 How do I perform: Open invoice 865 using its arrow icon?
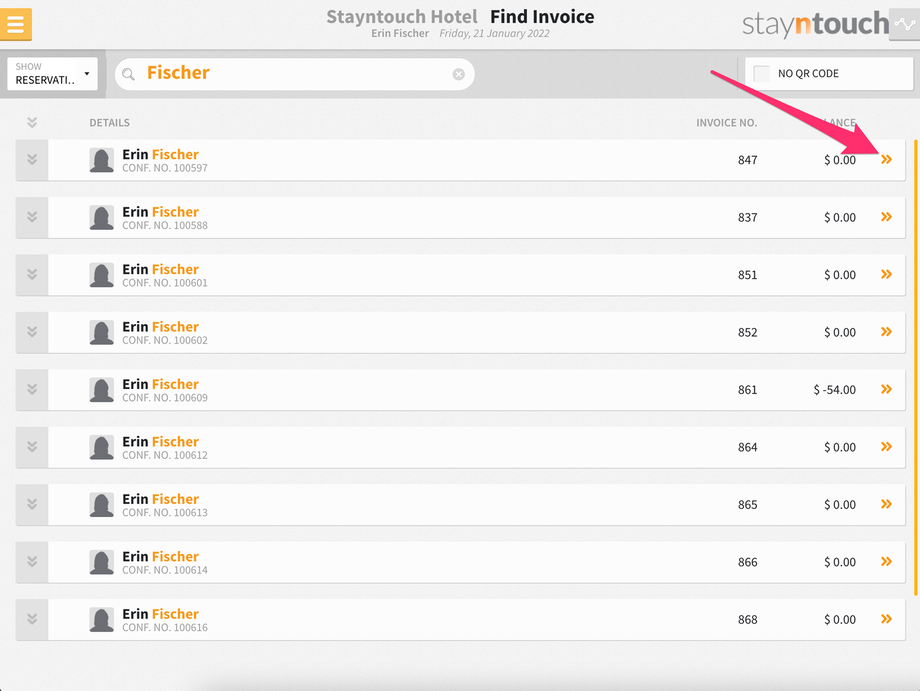pyautogui.click(x=886, y=504)
